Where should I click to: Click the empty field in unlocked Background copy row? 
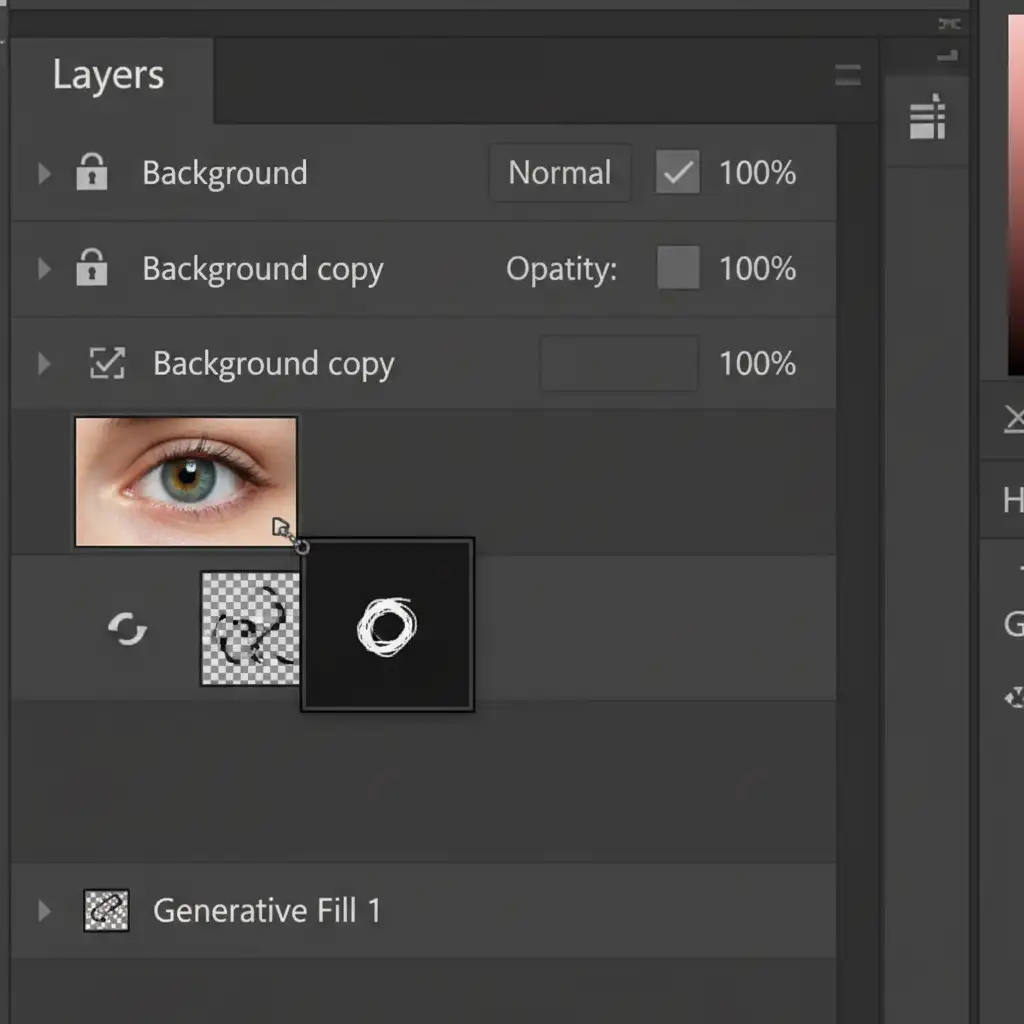(x=619, y=364)
